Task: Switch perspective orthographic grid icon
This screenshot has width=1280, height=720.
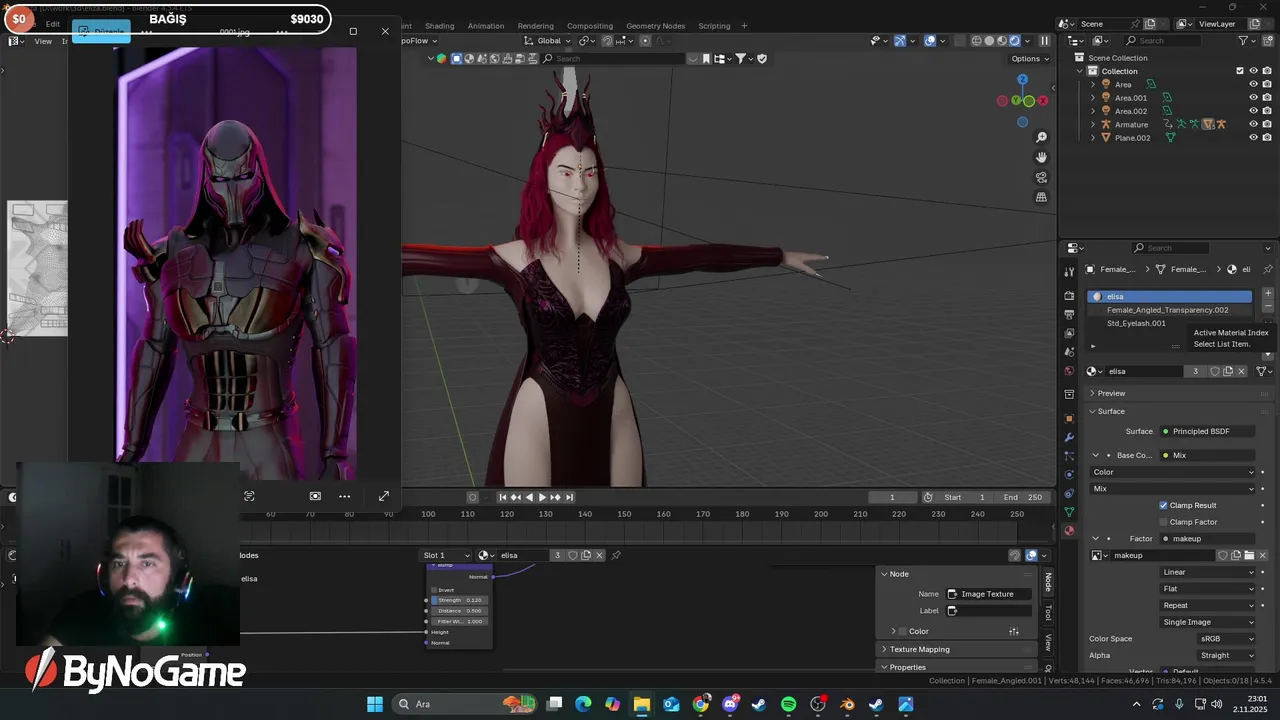Action: [1041, 197]
